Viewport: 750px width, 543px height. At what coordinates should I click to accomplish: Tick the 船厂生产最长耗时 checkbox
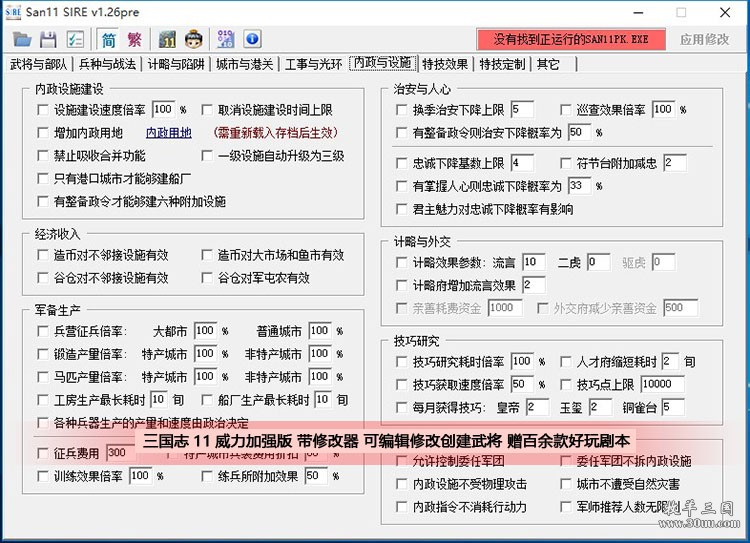(x=207, y=399)
